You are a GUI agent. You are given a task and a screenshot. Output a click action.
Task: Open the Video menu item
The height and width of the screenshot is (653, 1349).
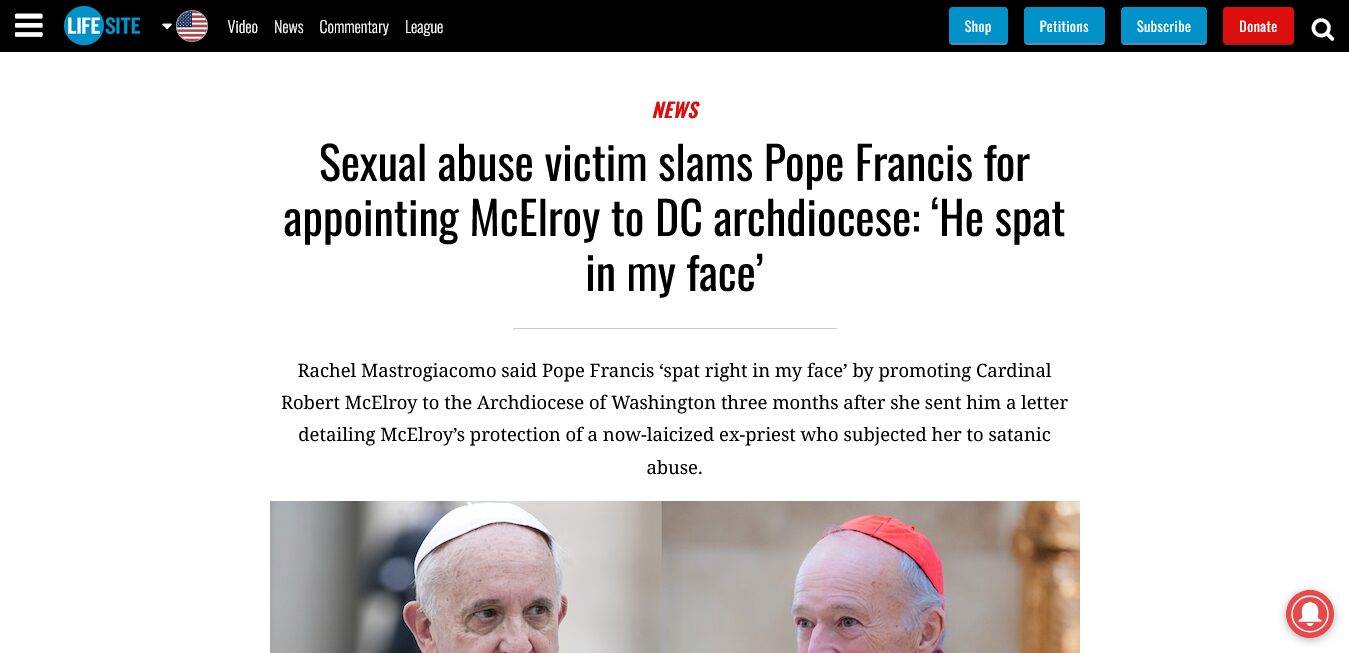[242, 27]
